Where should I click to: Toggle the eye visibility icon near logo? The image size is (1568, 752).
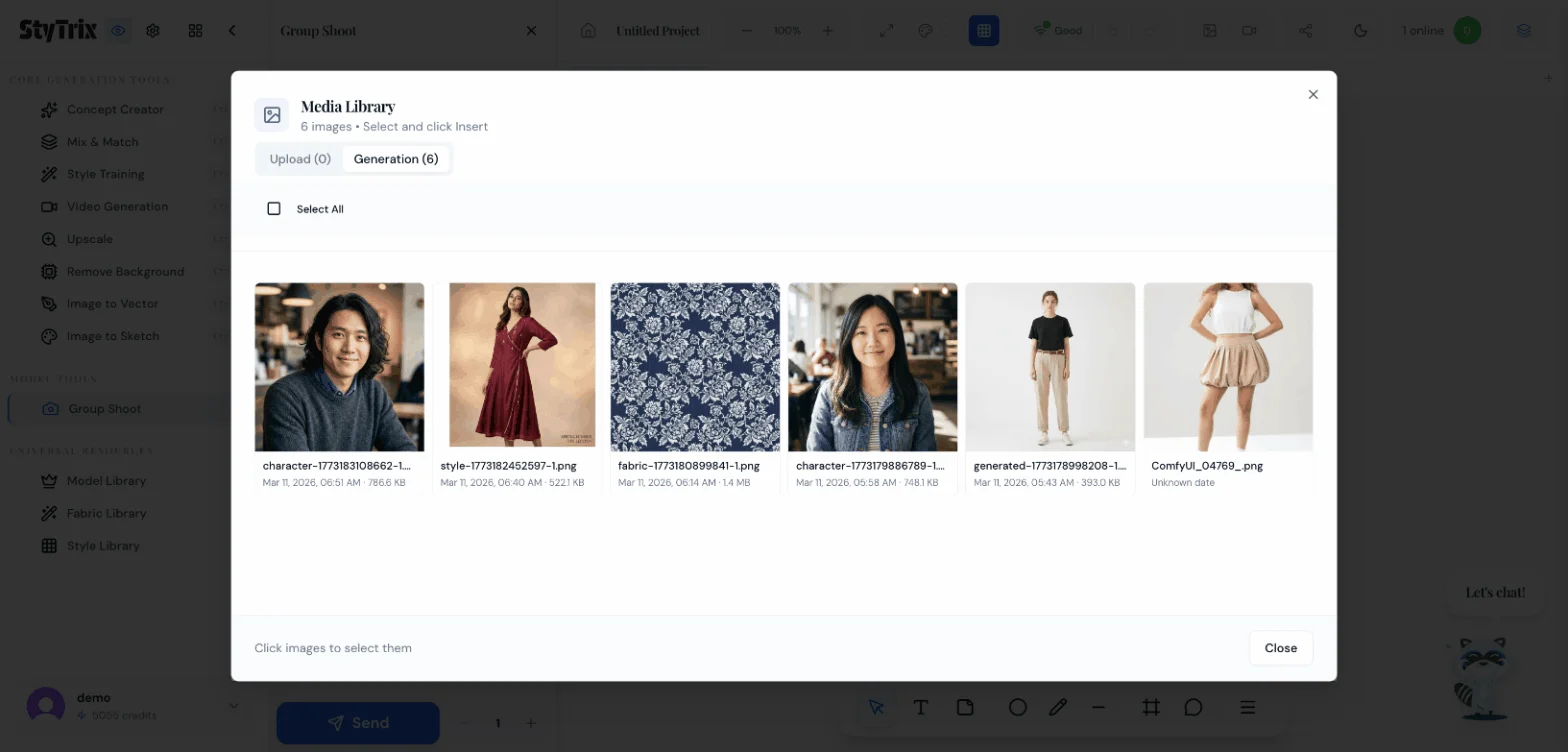[x=119, y=31]
